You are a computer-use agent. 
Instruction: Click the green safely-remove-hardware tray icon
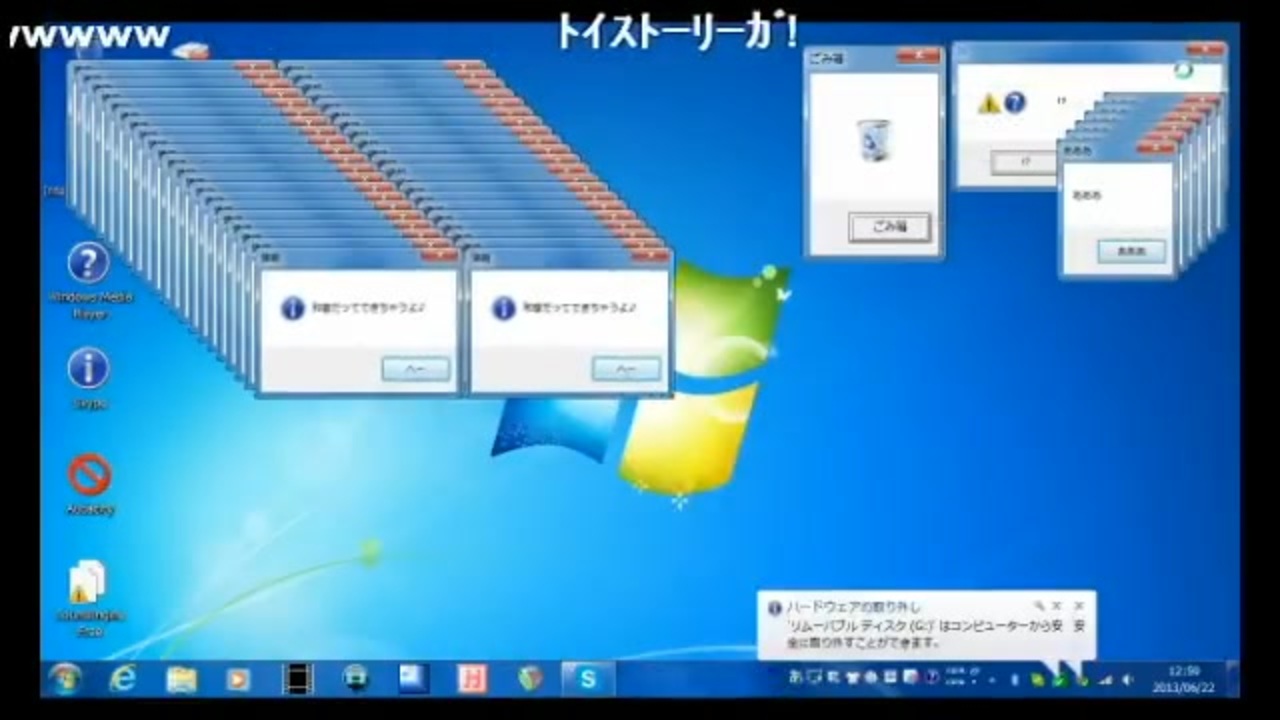tap(1060, 680)
